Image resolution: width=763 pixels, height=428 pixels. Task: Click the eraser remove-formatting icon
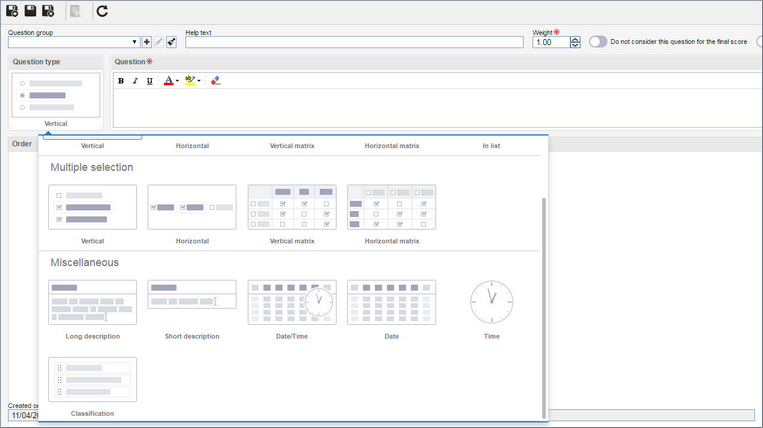(x=216, y=81)
